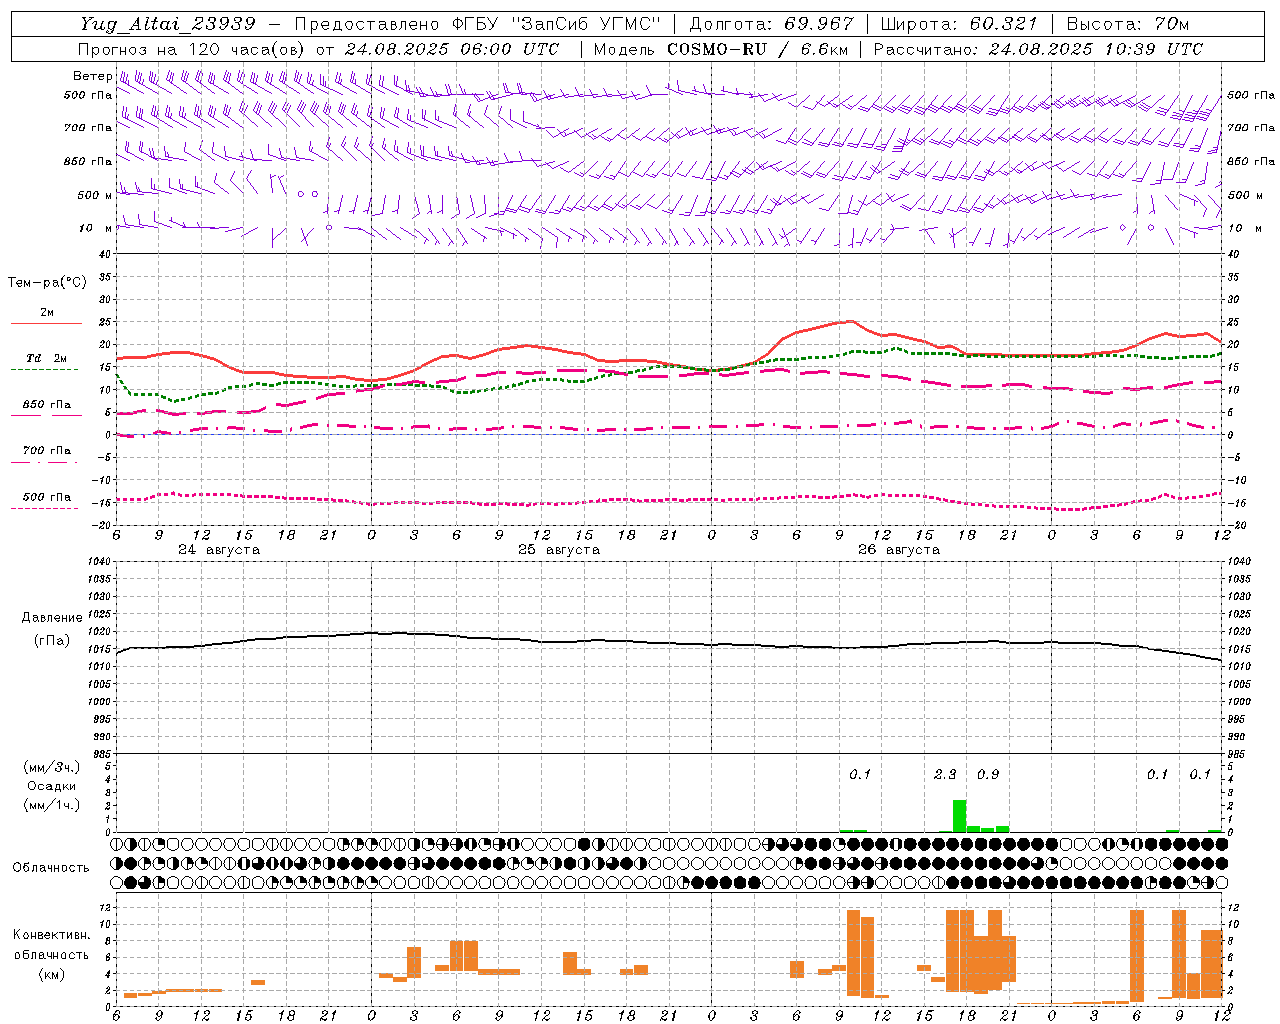Click the '24 августа' date label

click(219, 550)
